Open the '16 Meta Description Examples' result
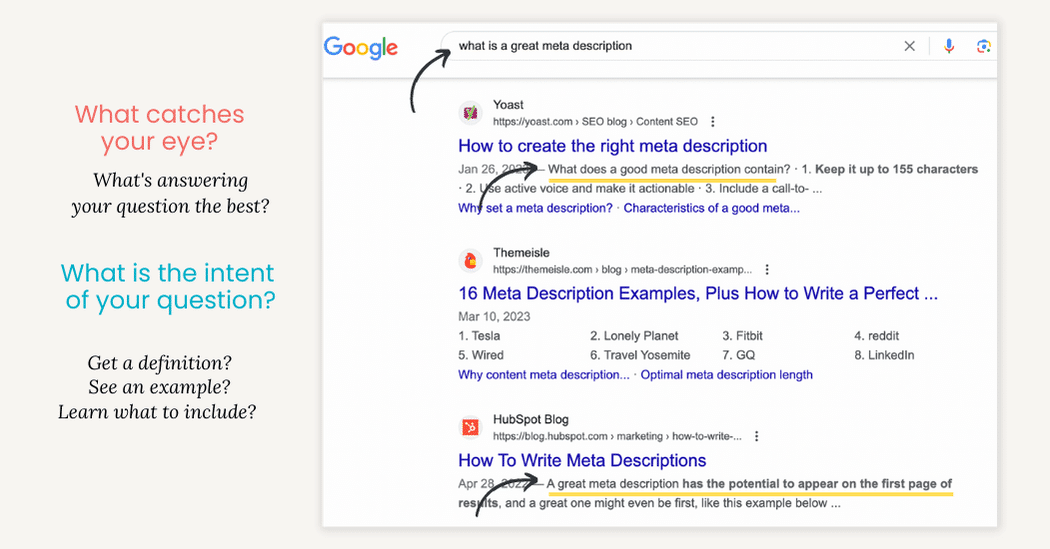Screen dimensions: 1050x549 [x=698, y=293]
